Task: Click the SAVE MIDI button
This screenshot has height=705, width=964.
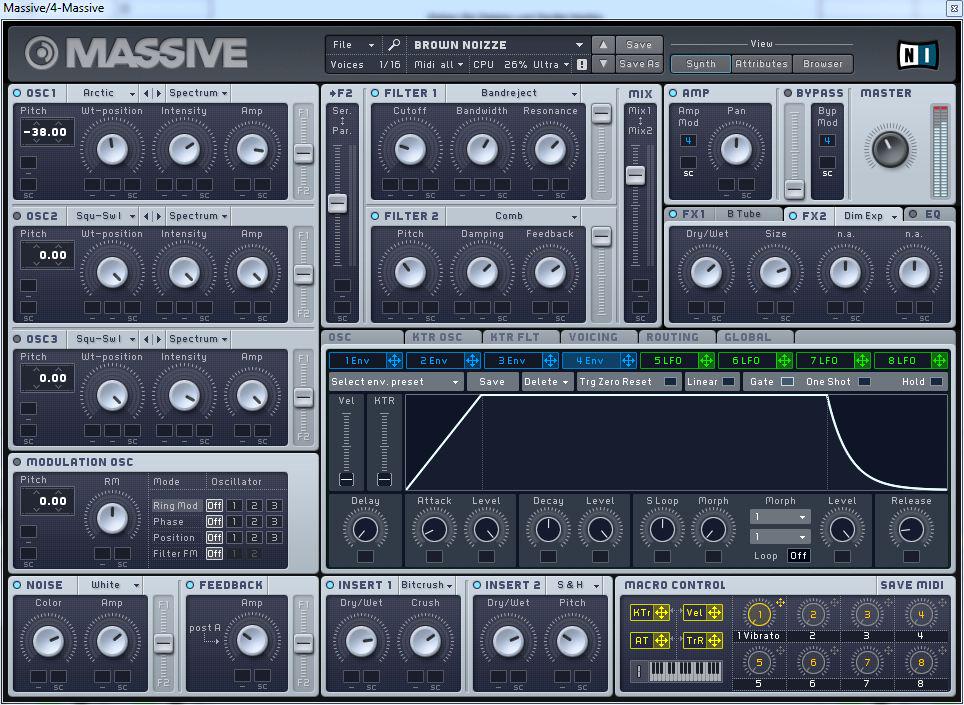Action: (x=912, y=585)
